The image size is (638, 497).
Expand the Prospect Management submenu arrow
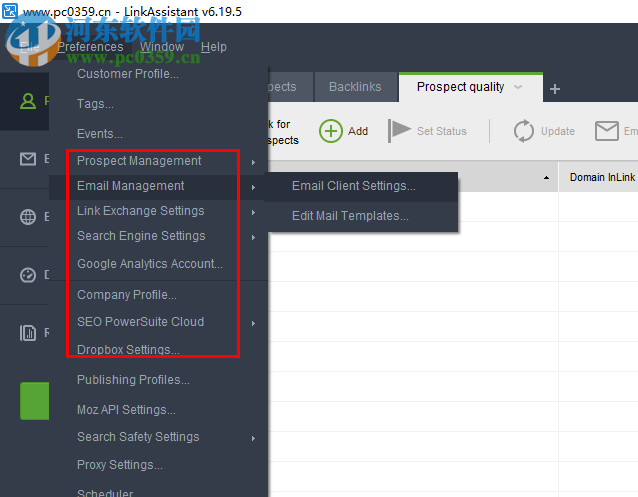[253, 162]
